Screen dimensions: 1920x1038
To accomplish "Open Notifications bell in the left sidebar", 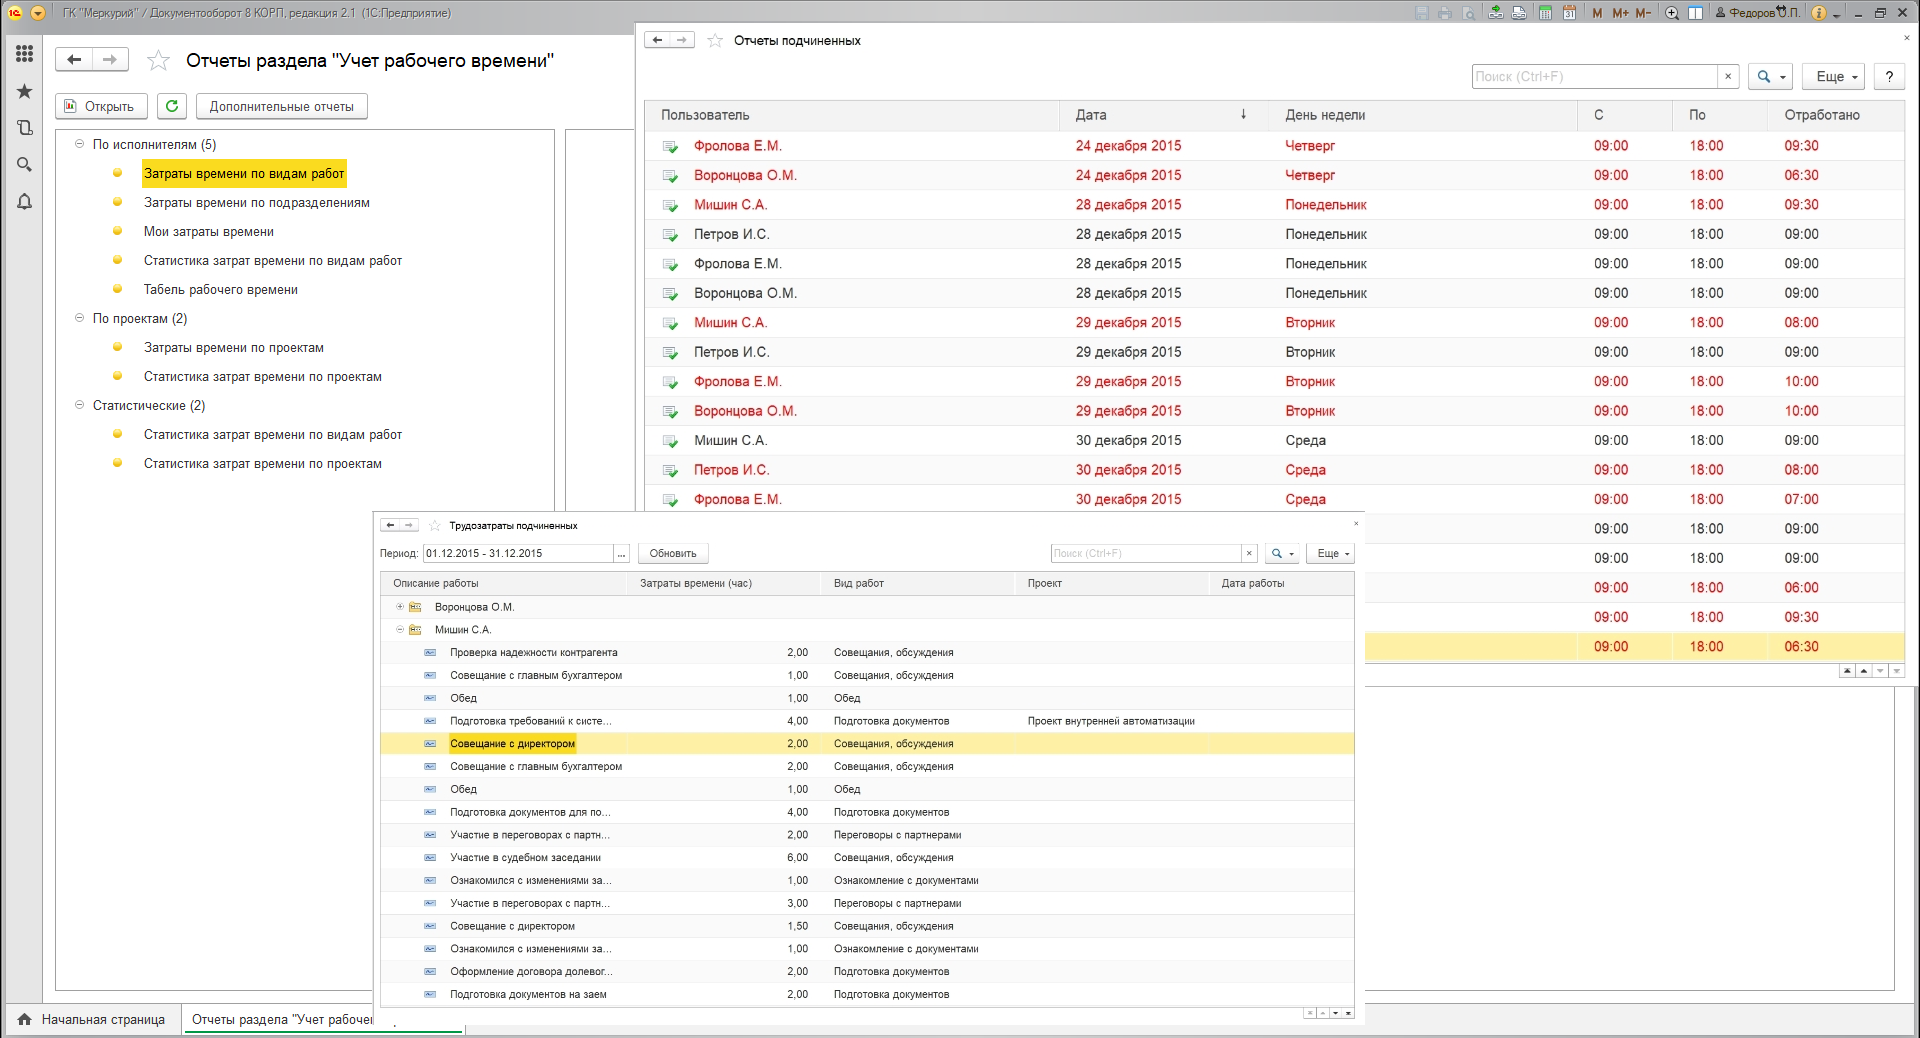I will coord(25,202).
